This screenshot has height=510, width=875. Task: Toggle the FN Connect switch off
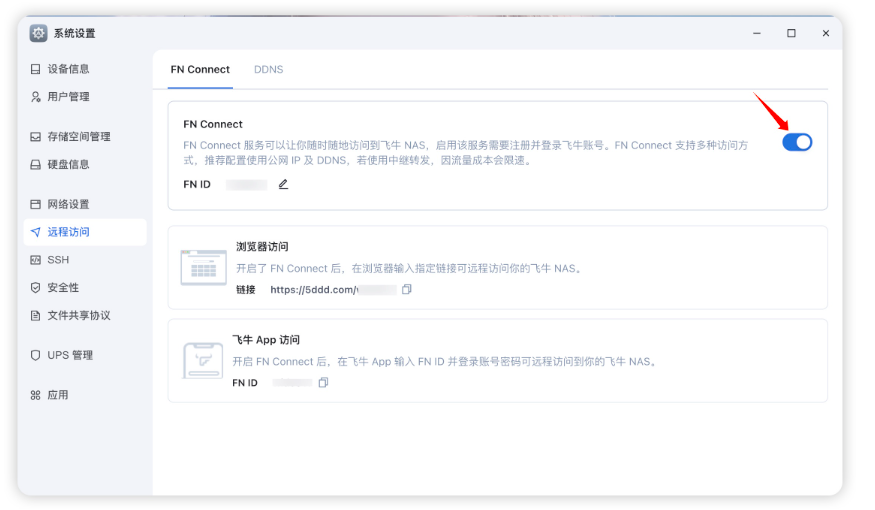click(x=797, y=143)
